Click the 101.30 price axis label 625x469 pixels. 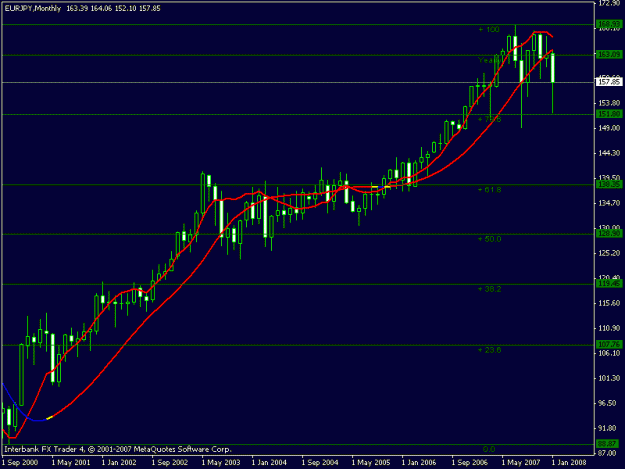click(609, 379)
